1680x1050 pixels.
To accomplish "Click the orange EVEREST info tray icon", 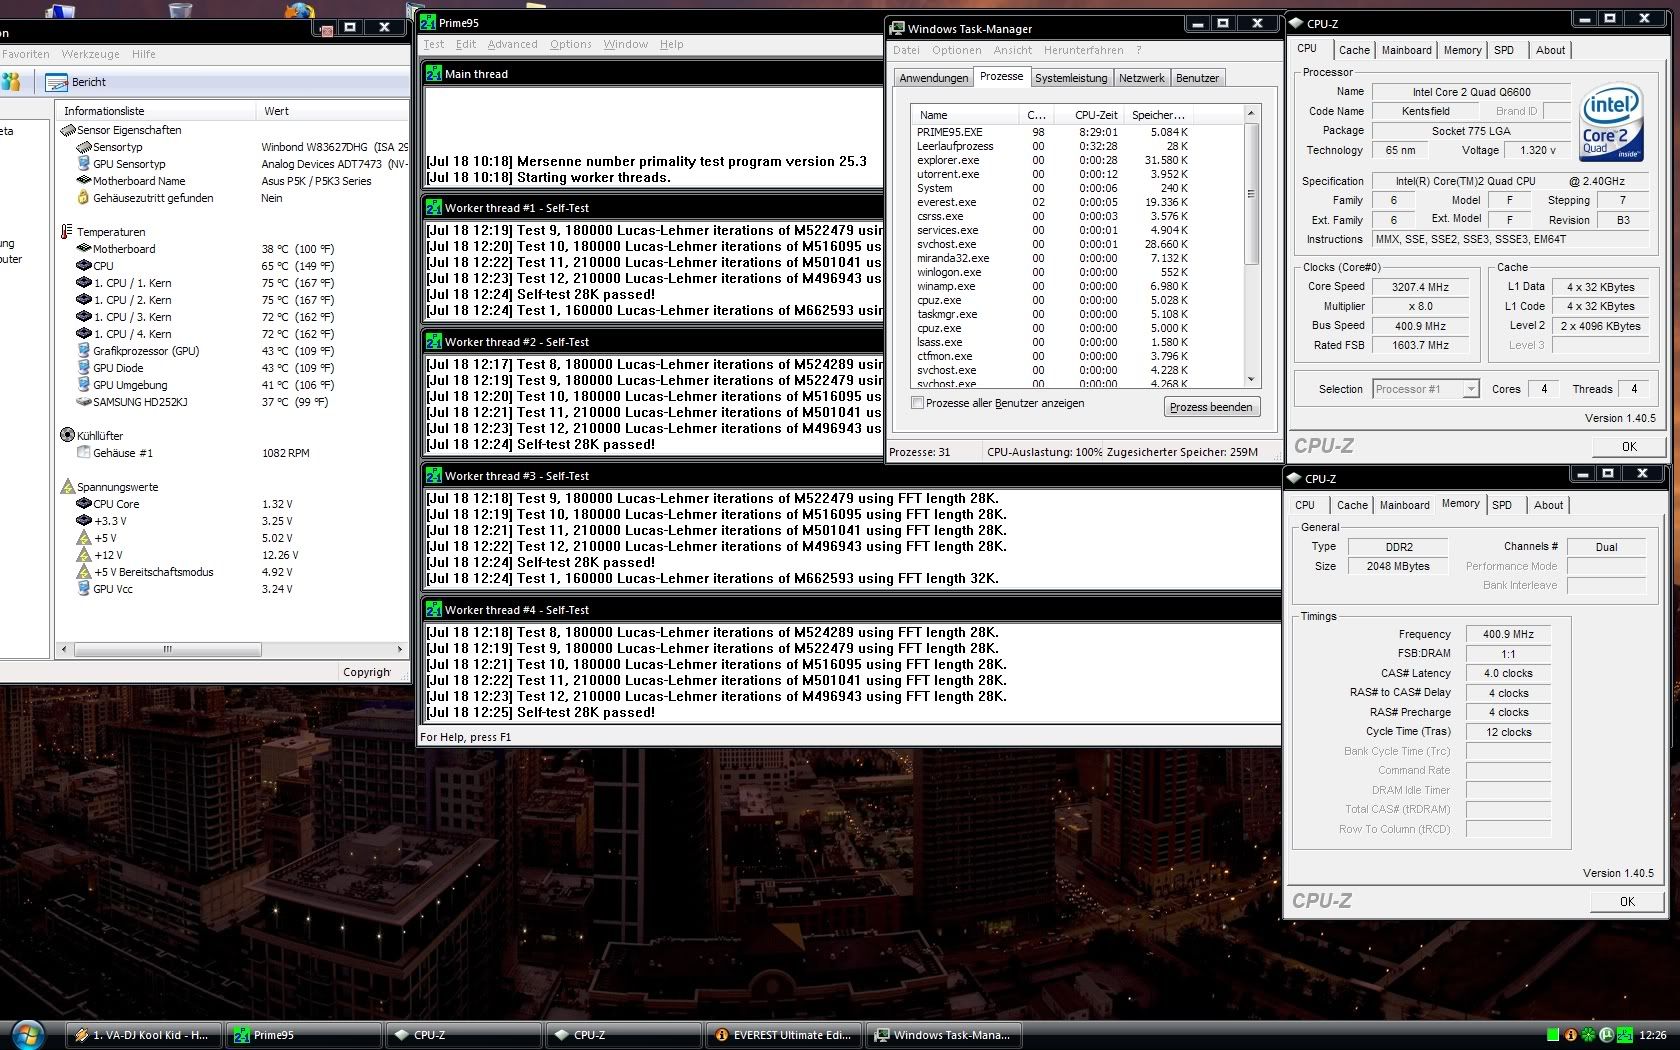I will pos(1571,1035).
